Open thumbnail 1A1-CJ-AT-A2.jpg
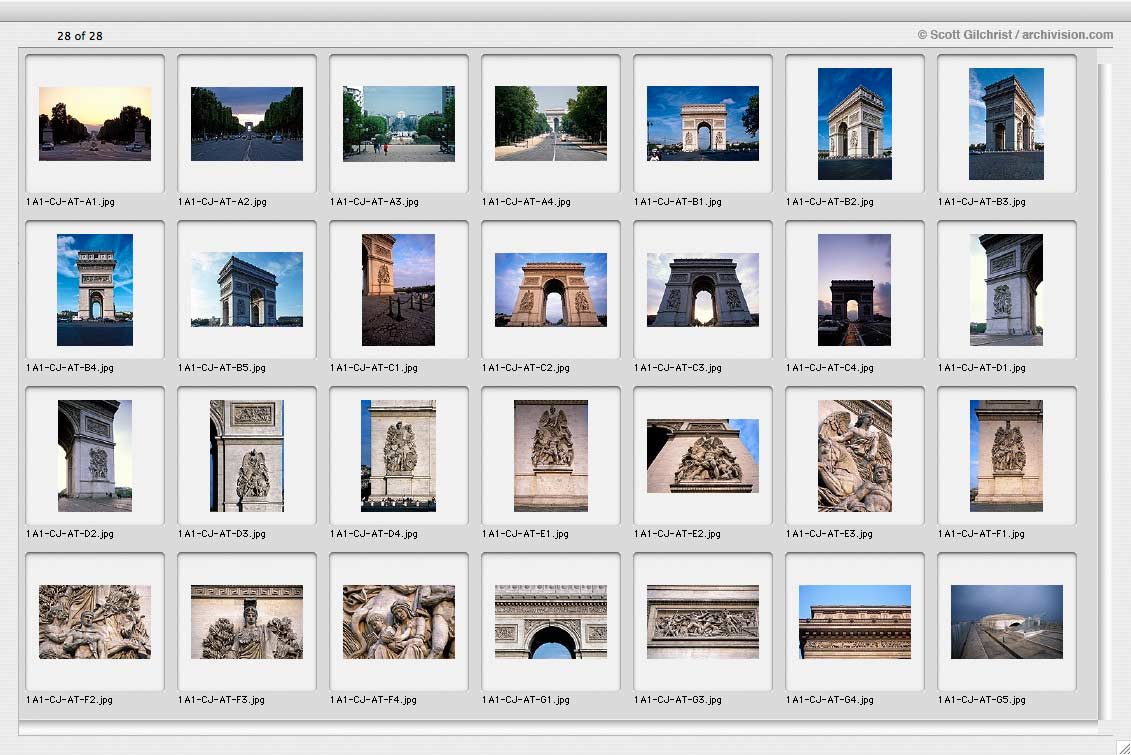The height and width of the screenshot is (755, 1131). pyautogui.click(x=247, y=123)
